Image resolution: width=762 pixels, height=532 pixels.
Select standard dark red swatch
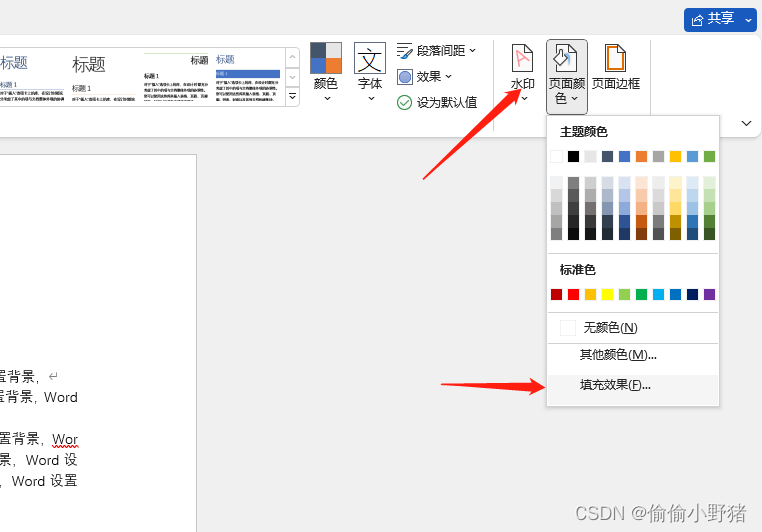556,294
